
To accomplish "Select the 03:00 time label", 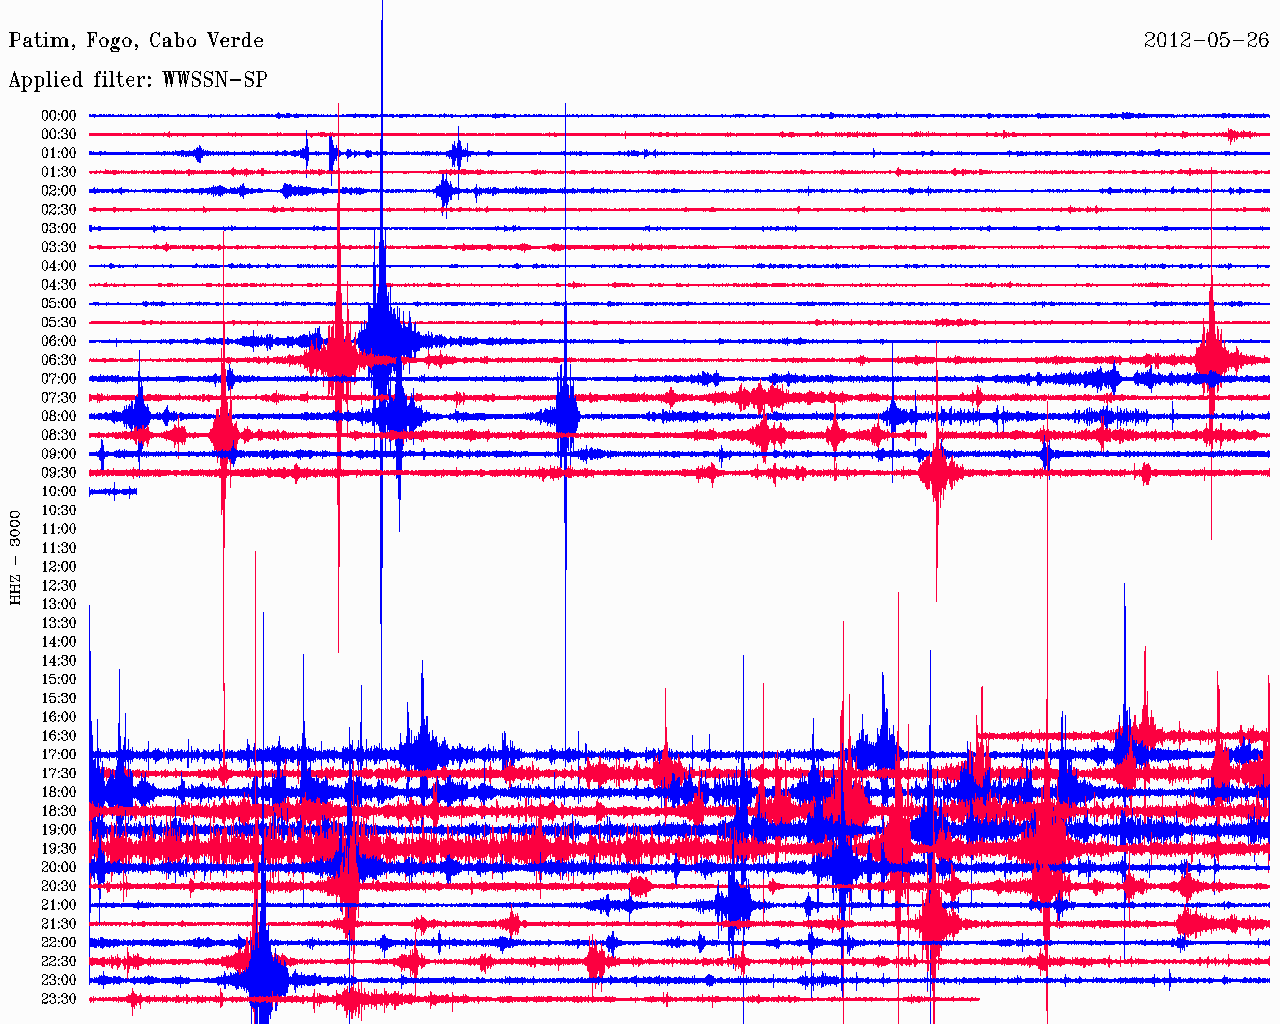I will 59,229.
